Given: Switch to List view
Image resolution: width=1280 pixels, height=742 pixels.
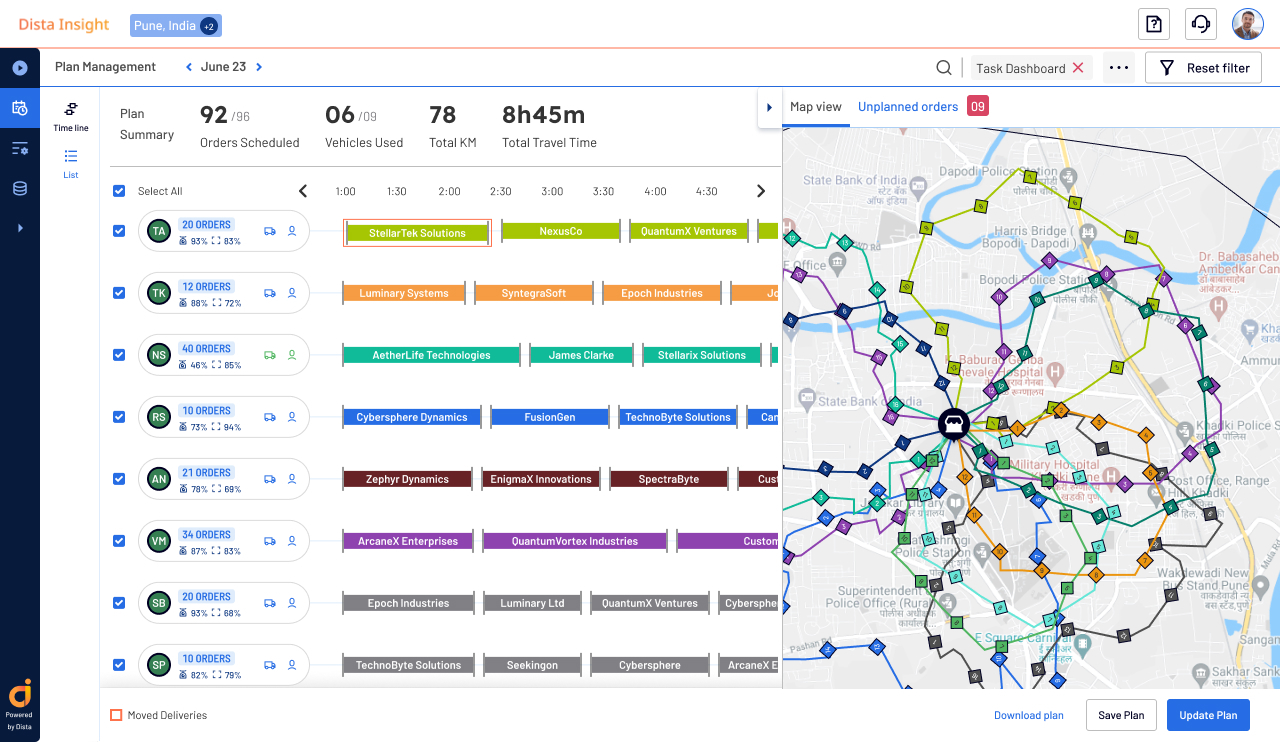Looking at the screenshot, I should [71, 162].
